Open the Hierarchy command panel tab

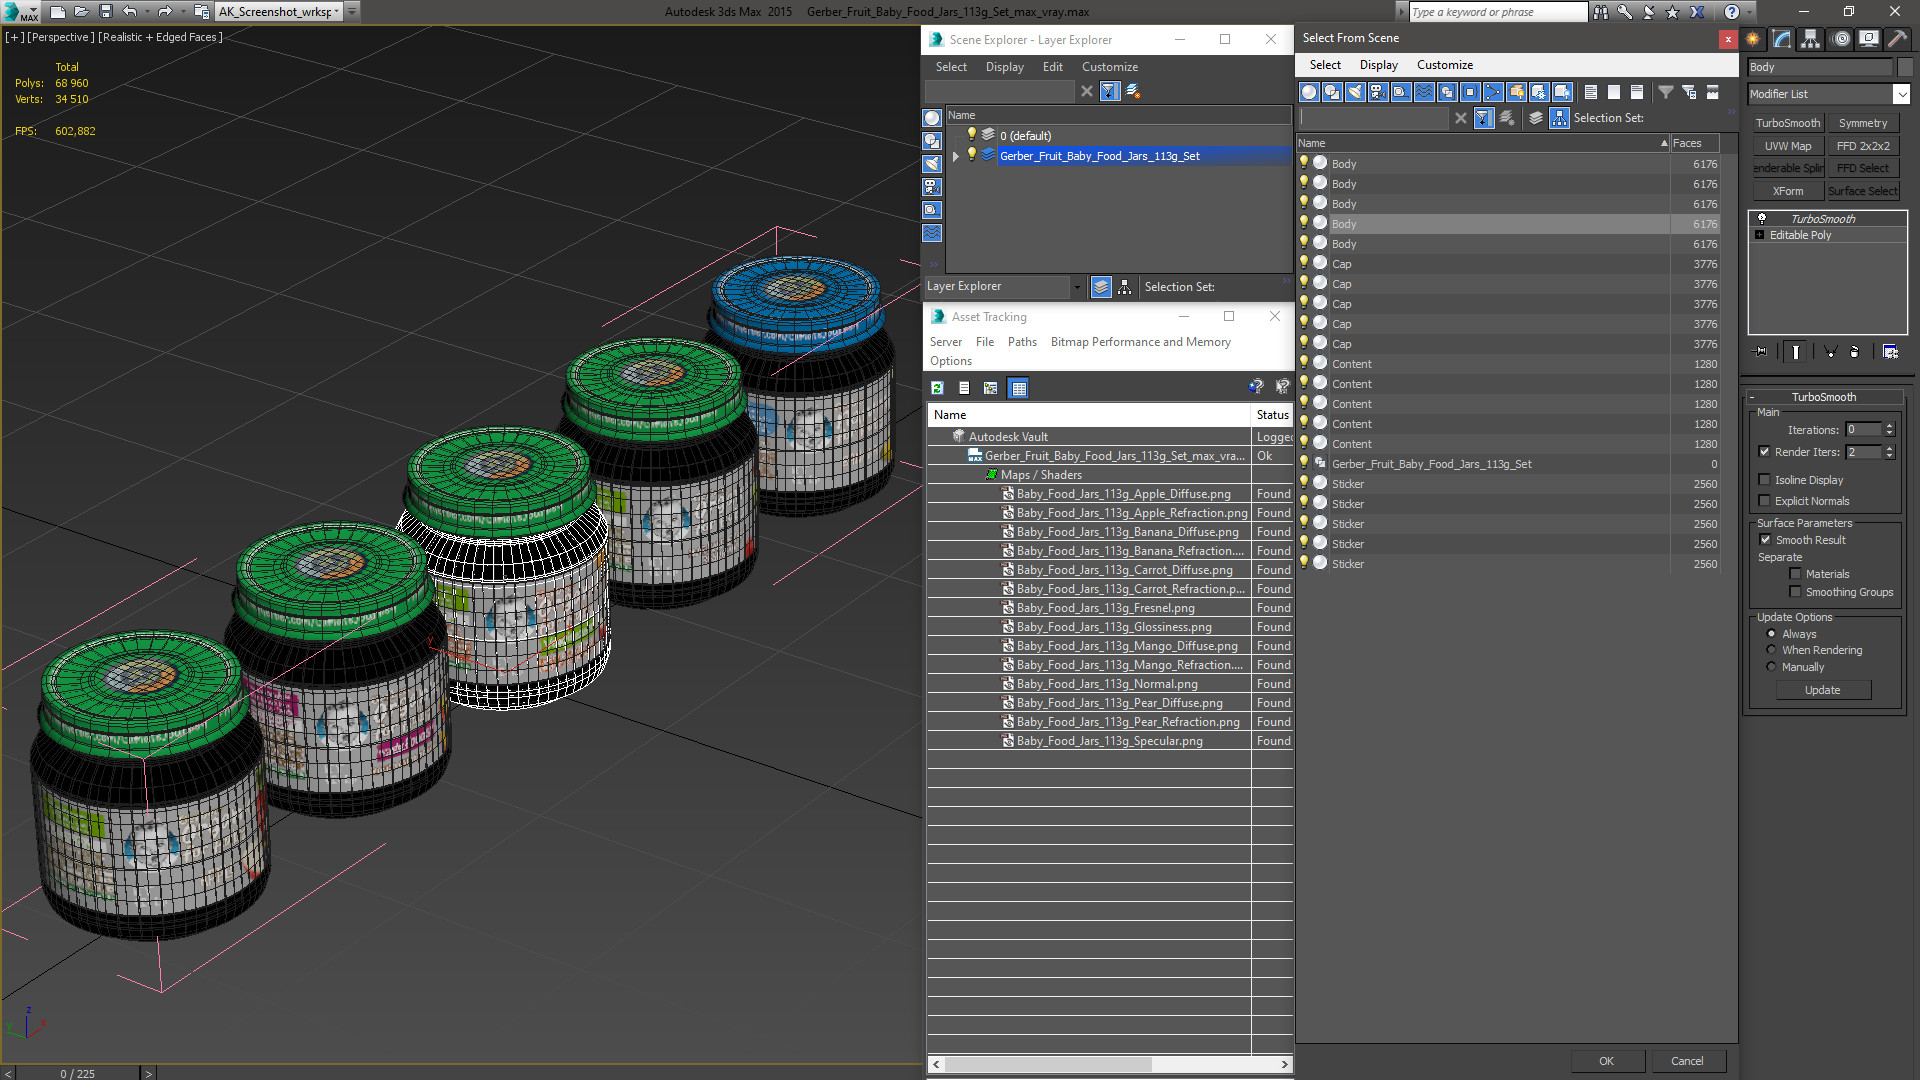[x=1810, y=39]
